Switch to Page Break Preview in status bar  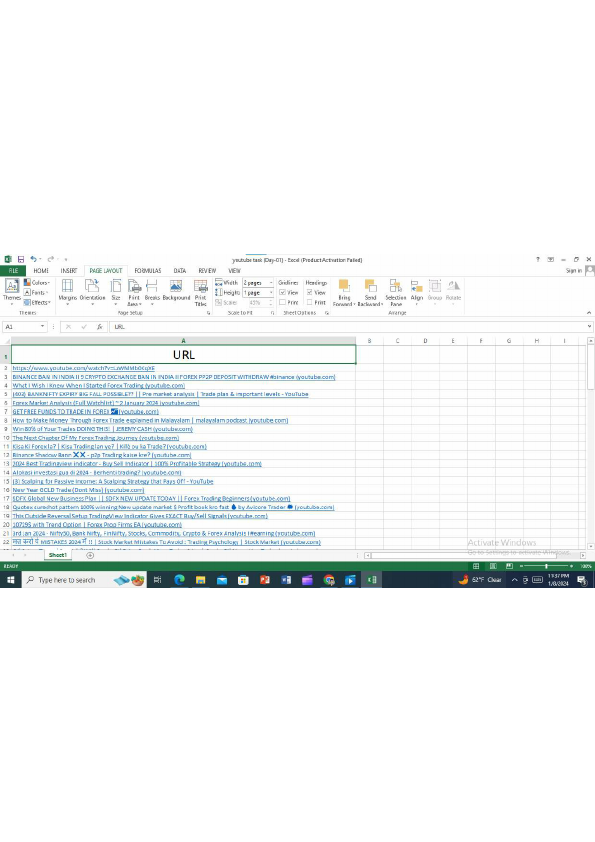pos(509,566)
